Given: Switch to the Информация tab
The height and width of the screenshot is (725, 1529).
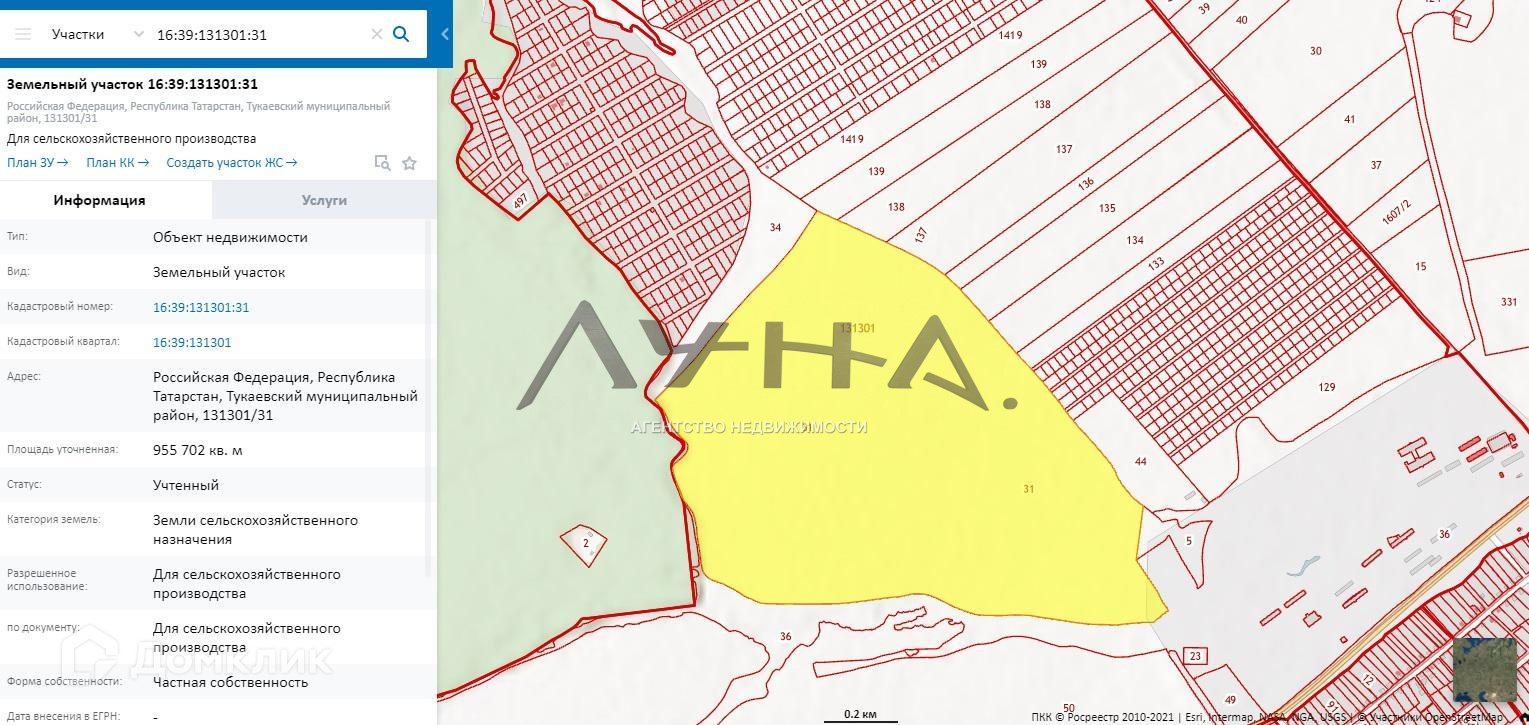Looking at the screenshot, I should 100,200.
